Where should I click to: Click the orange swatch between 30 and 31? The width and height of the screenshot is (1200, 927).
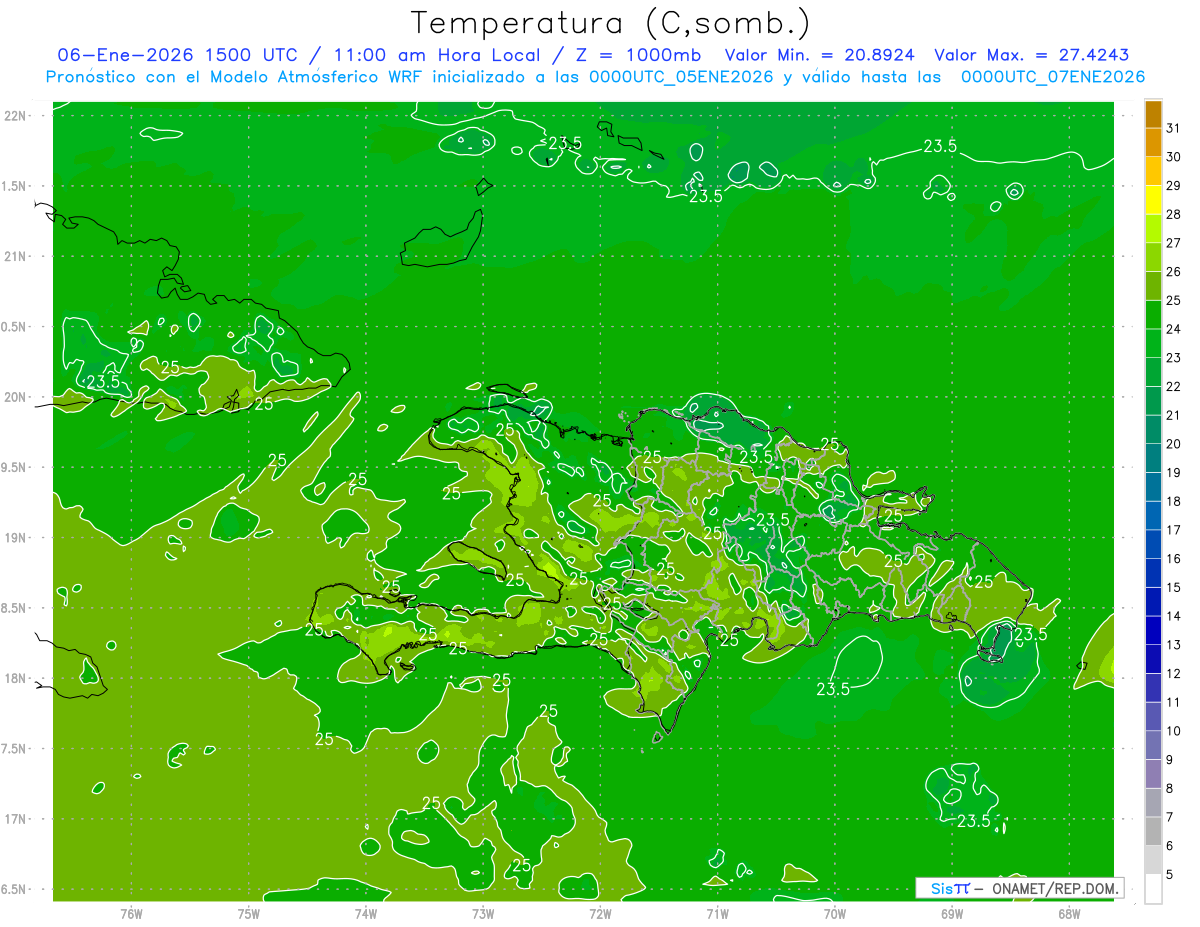(1153, 143)
